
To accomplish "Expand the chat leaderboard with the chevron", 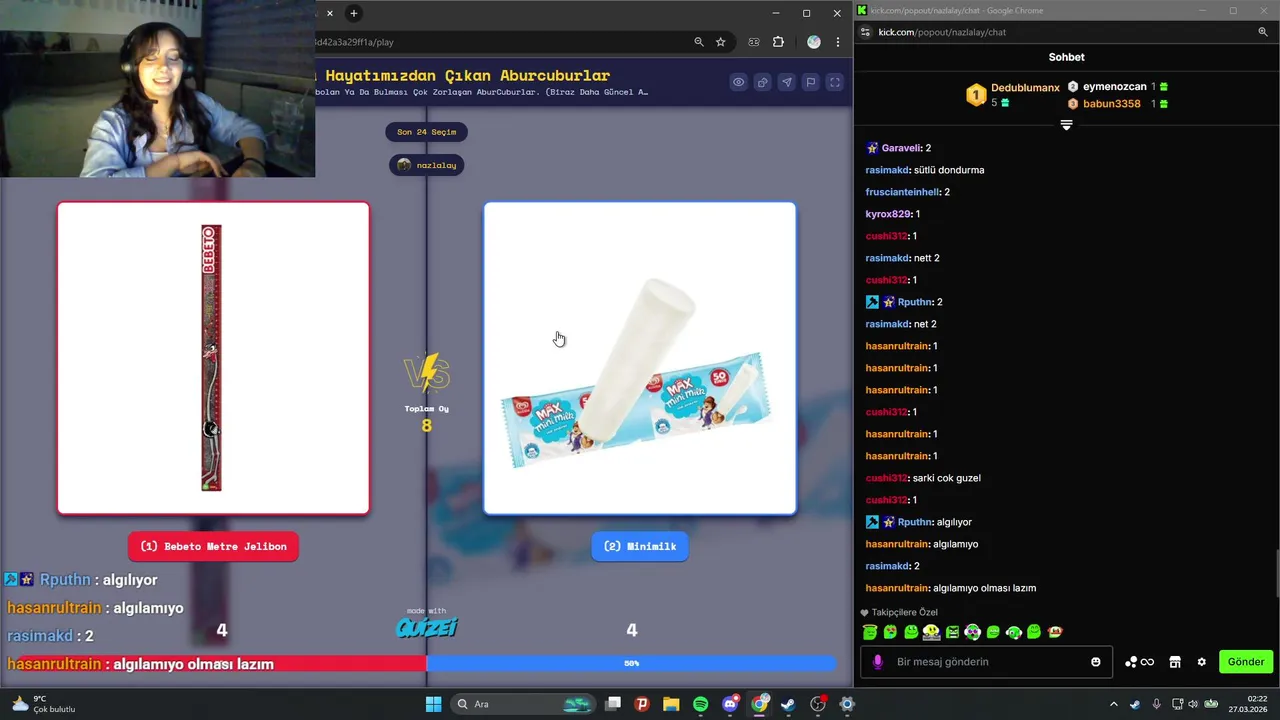I will tap(1066, 125).
